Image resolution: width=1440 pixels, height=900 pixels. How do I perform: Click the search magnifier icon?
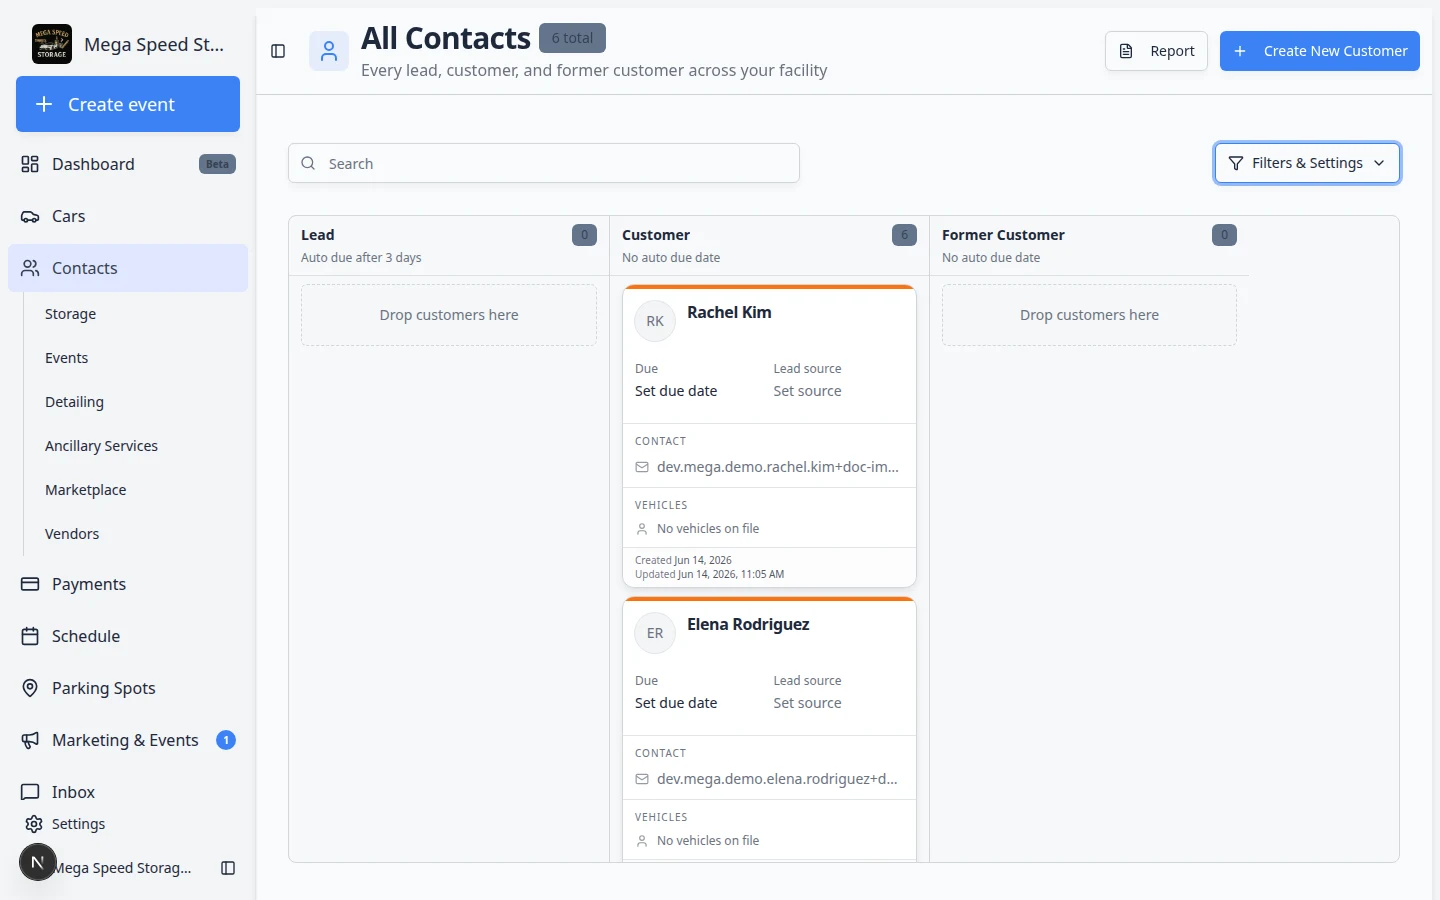point(308,163)
